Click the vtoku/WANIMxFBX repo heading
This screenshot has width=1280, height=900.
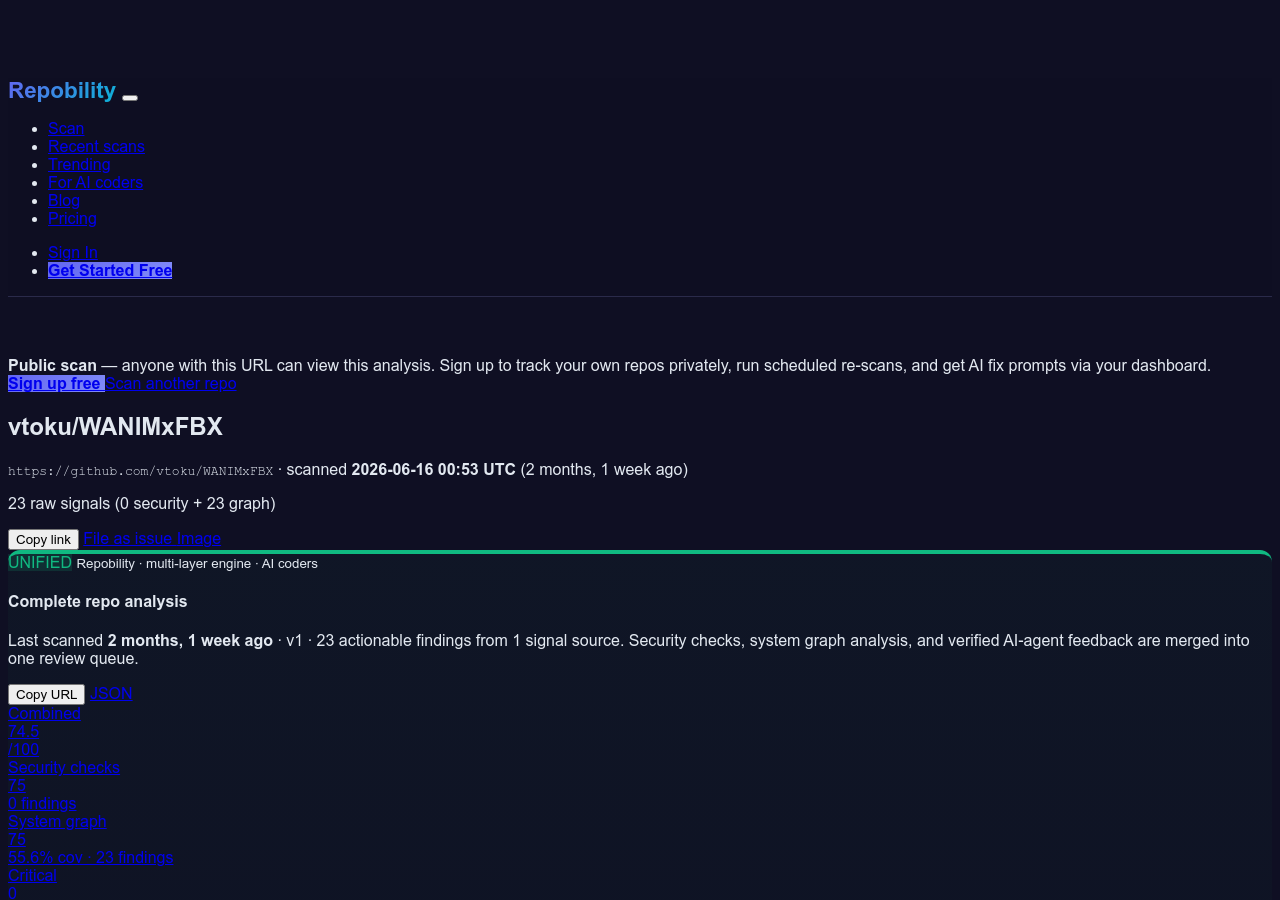tap(115, 426)
